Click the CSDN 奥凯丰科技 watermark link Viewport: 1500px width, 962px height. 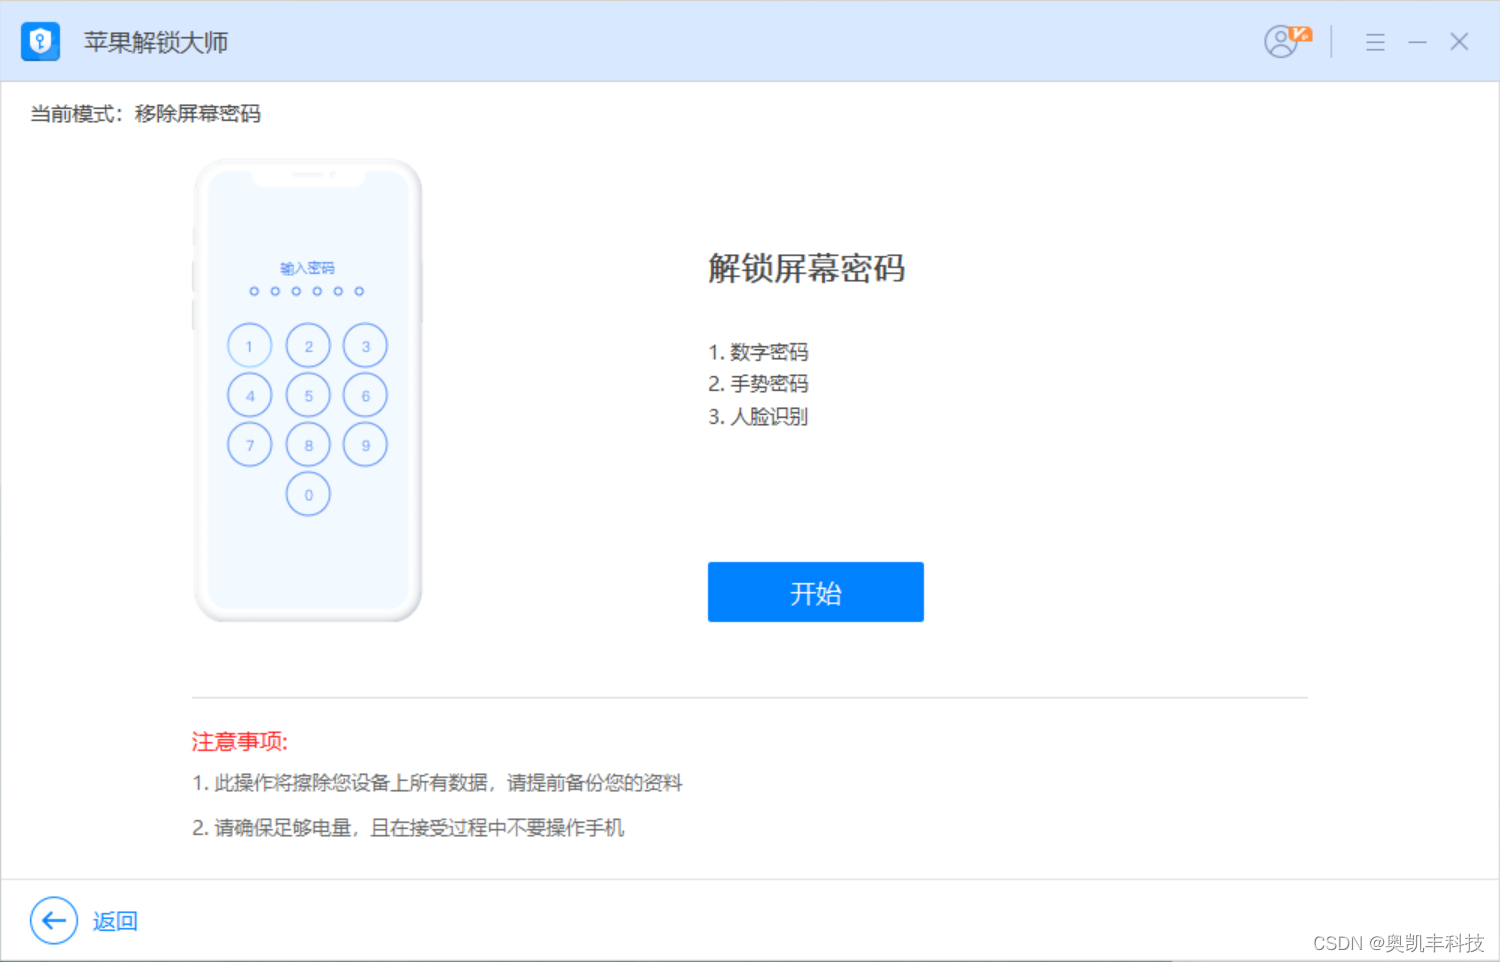[1397, 941]
